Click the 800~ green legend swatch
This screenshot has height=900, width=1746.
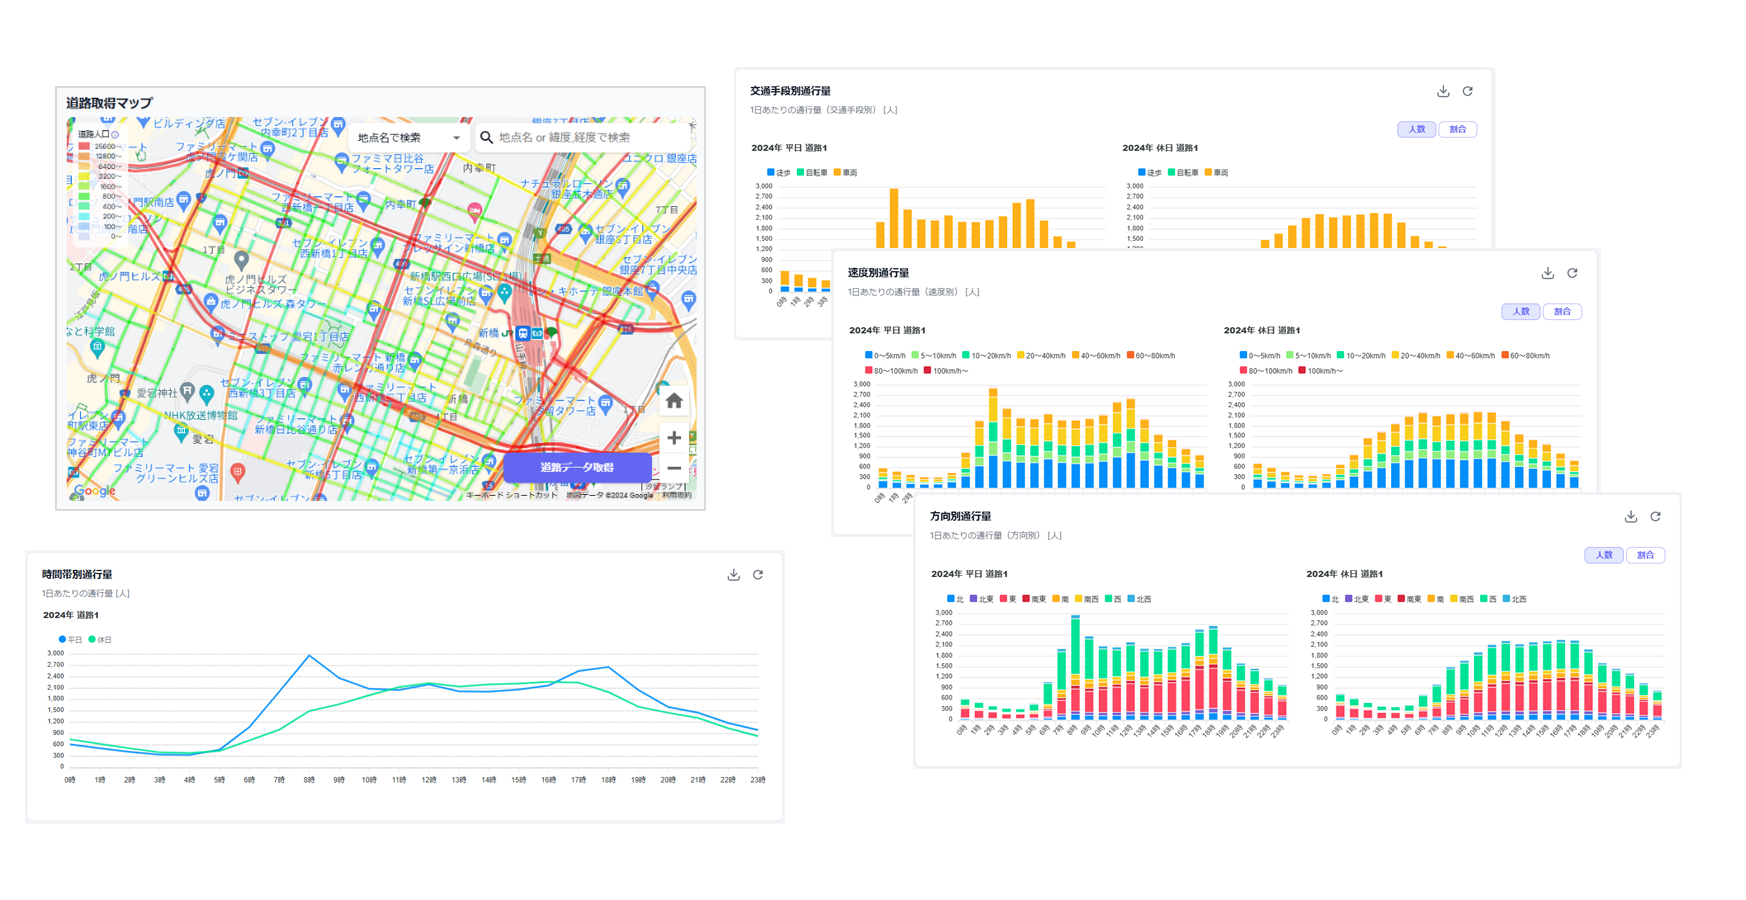(x=84, y=197)
